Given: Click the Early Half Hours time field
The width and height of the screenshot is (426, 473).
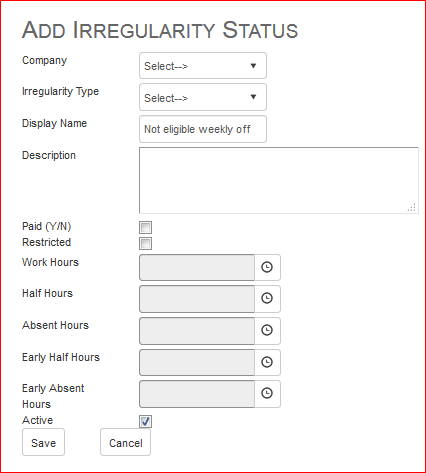Looking at the screenshot, I should (x=197, y=362).
